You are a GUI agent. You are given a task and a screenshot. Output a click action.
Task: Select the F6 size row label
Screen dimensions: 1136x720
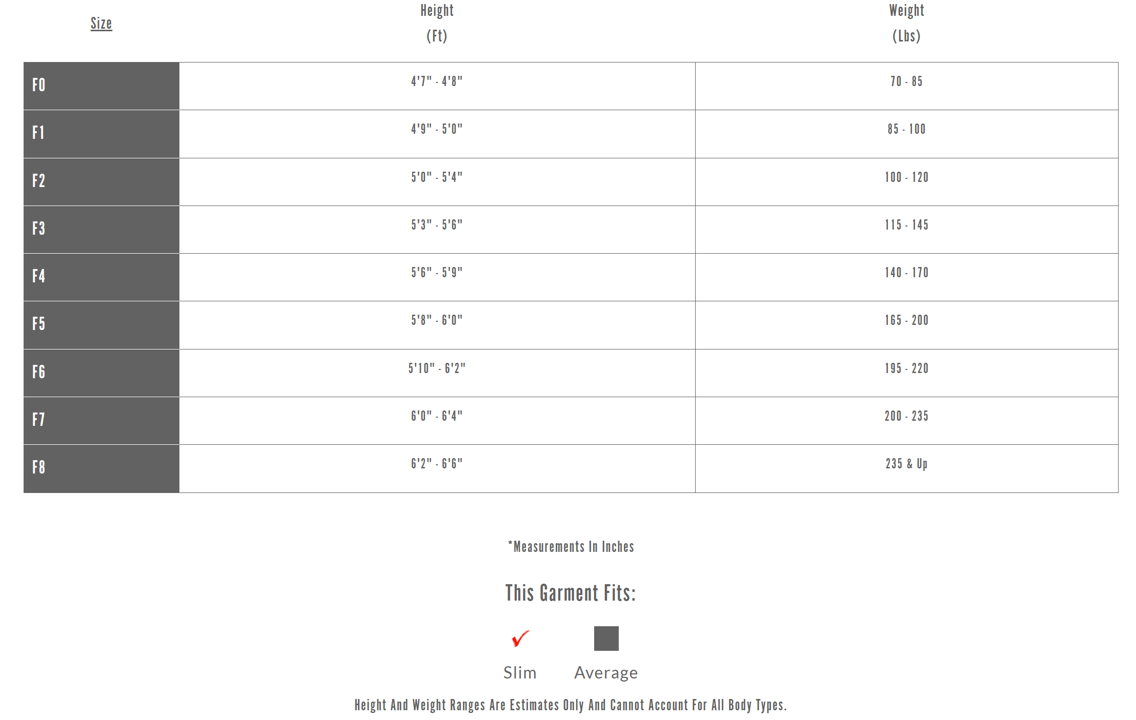click(39, 372)
